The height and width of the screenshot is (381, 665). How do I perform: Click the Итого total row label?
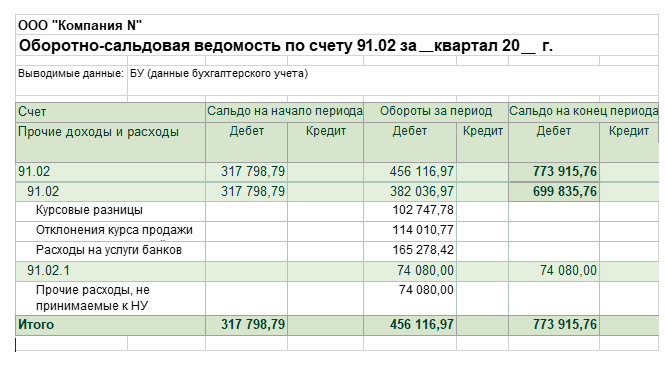point(36,325)
